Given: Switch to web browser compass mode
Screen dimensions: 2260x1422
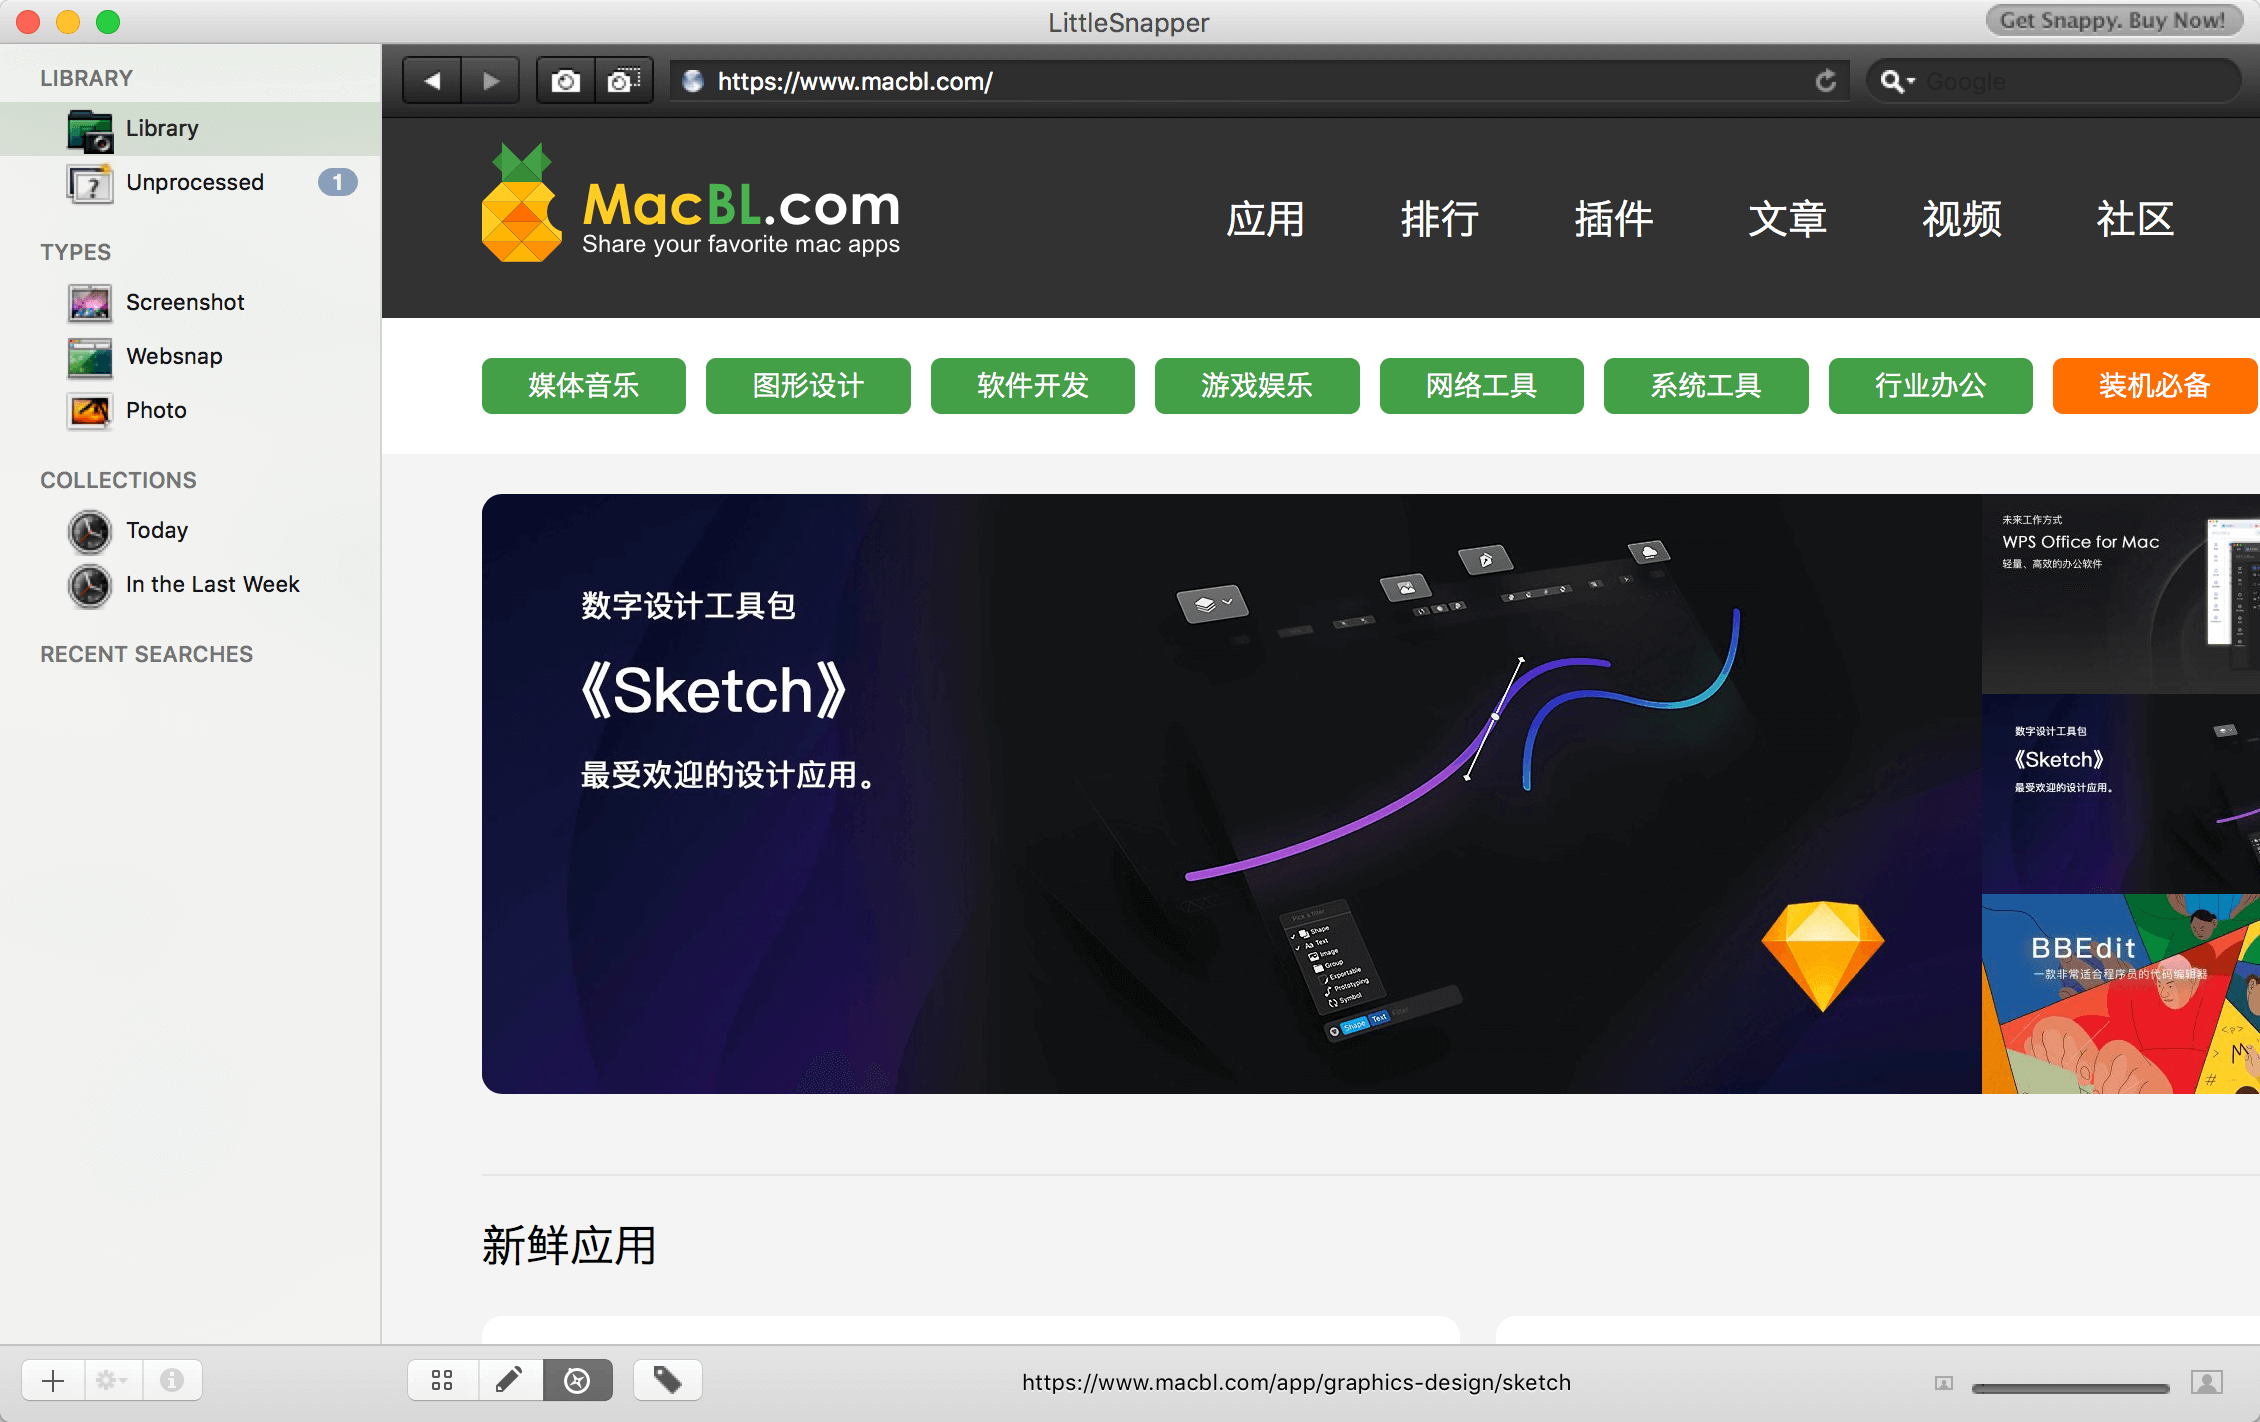Looking at the screenshot, I should 578,1381.
